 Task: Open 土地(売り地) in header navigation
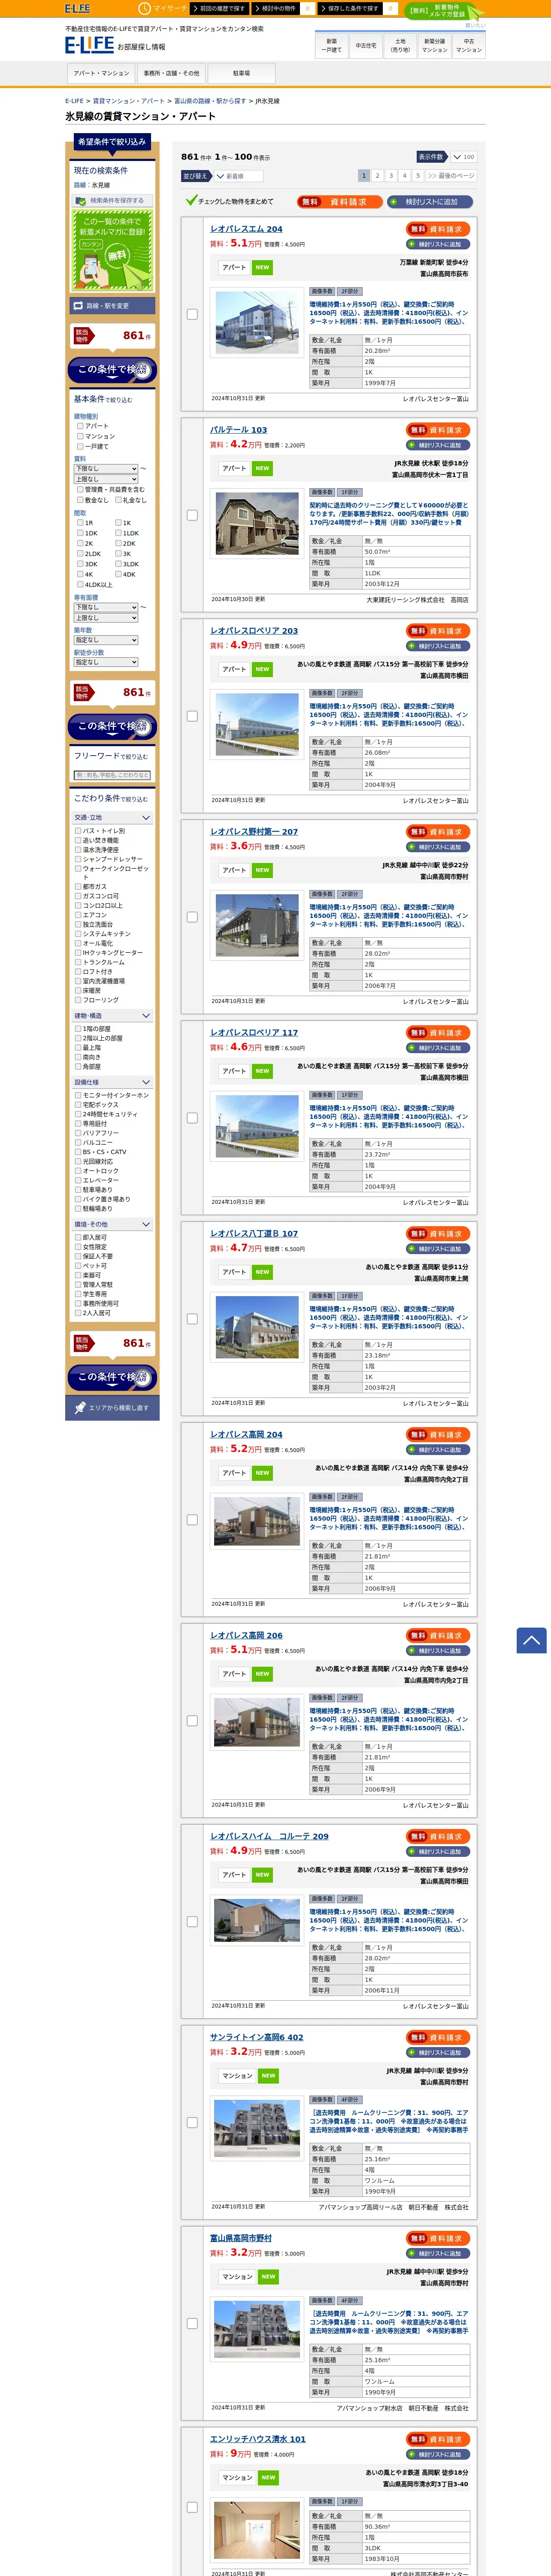coord(400,45)
